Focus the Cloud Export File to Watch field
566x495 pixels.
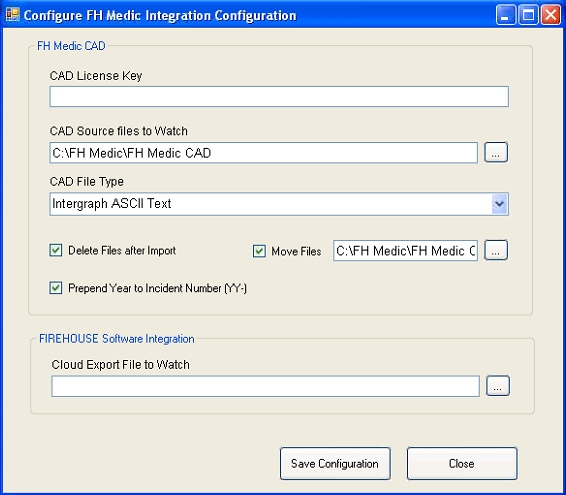[x=265, y=386]
